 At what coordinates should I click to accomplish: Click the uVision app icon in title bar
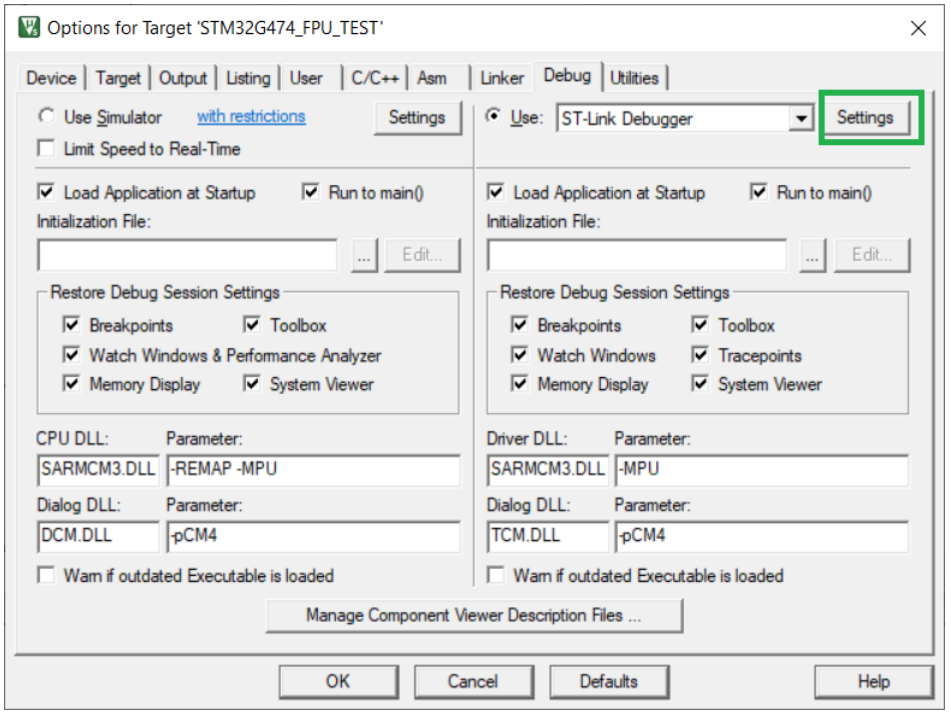29,28
